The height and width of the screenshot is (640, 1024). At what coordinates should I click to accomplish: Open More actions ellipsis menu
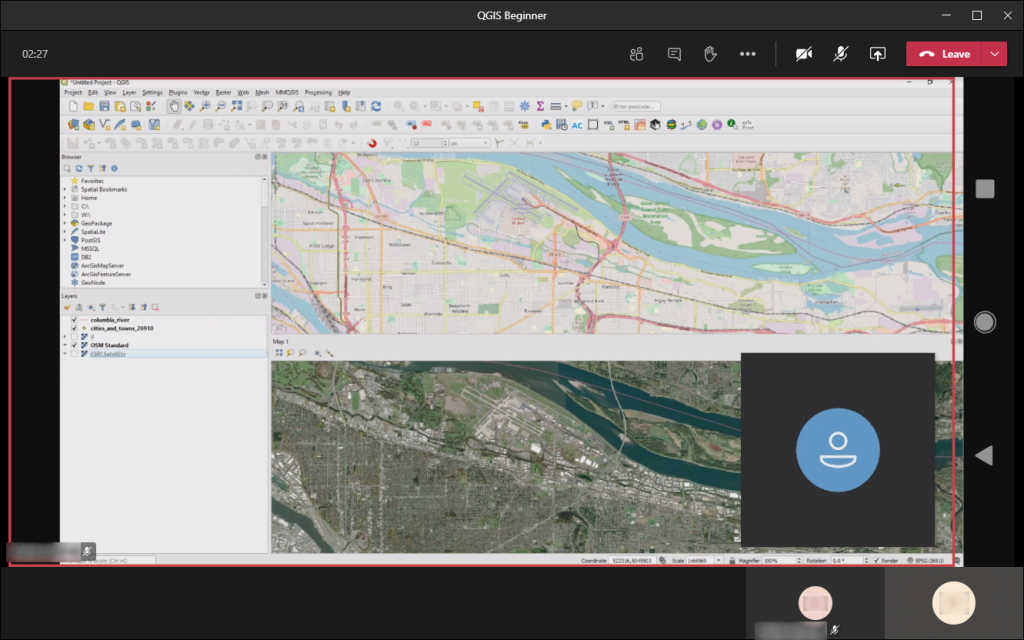(748, 54)
